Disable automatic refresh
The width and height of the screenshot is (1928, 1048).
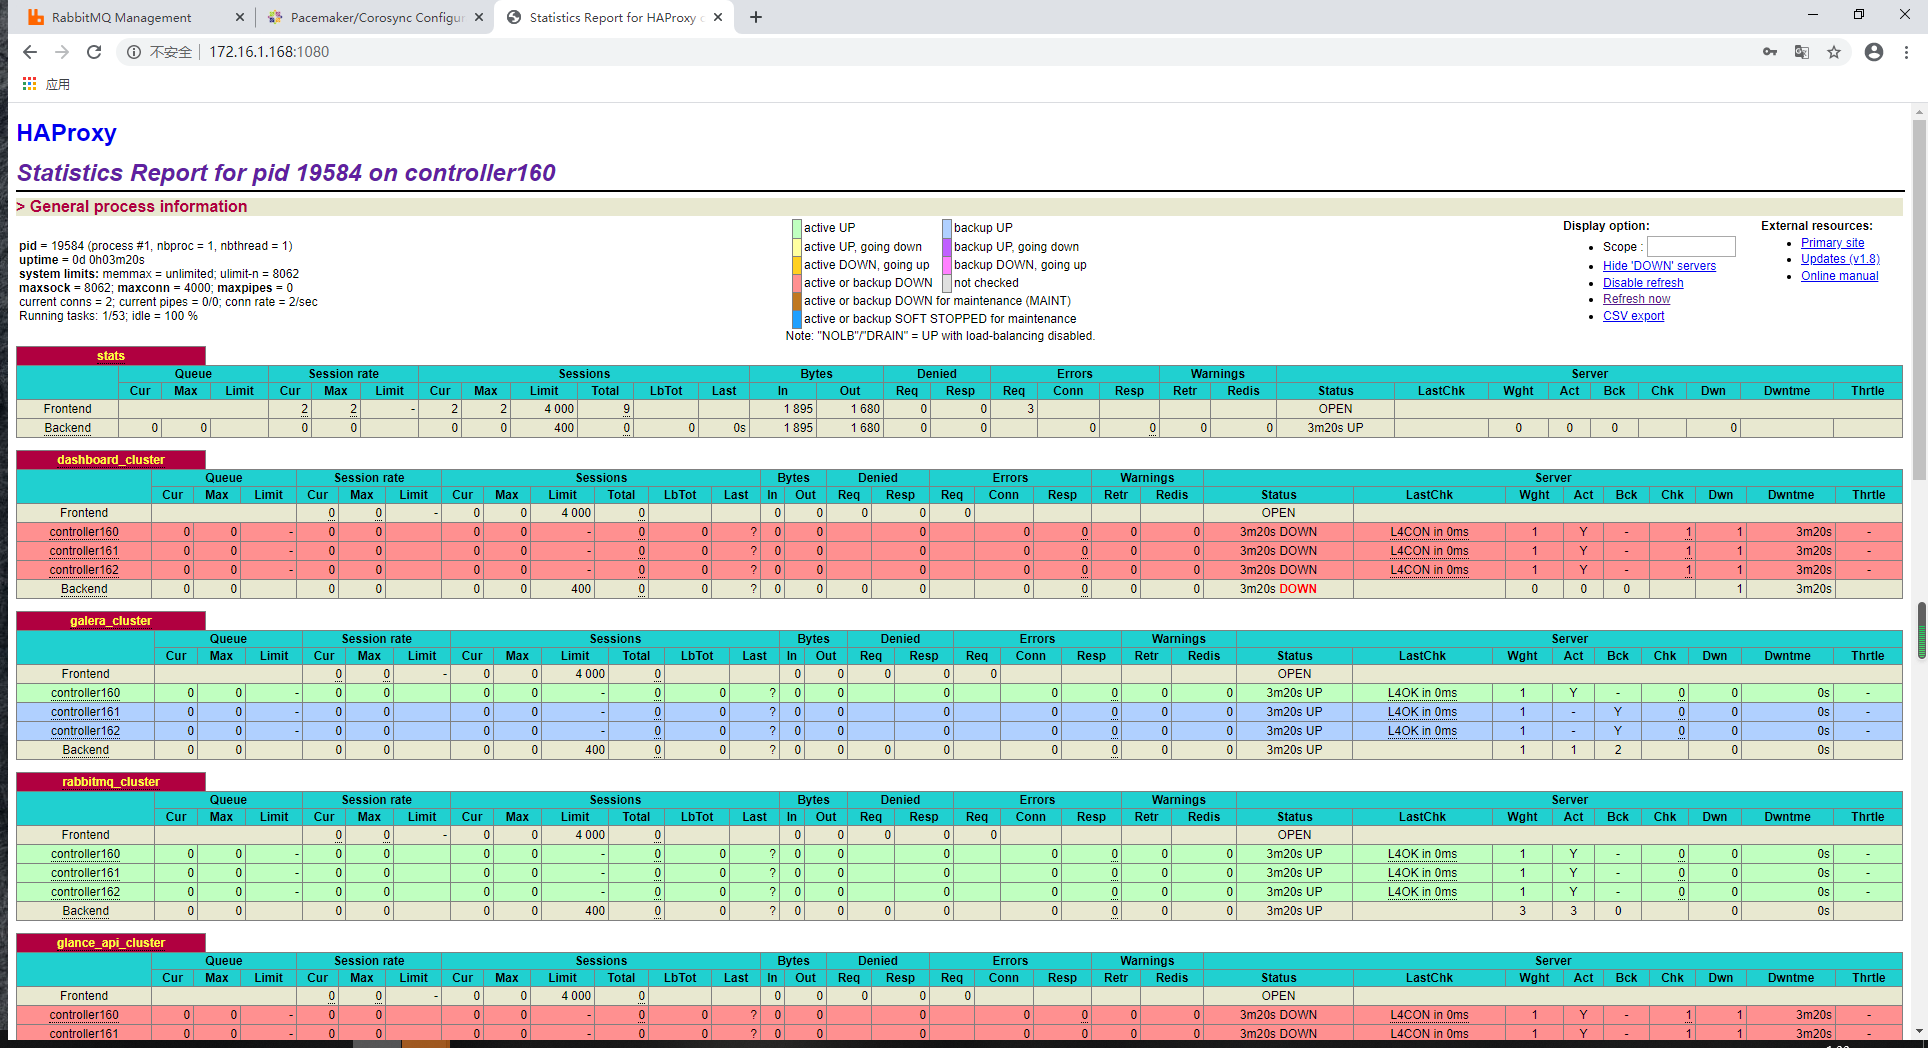click(1643, 282)
